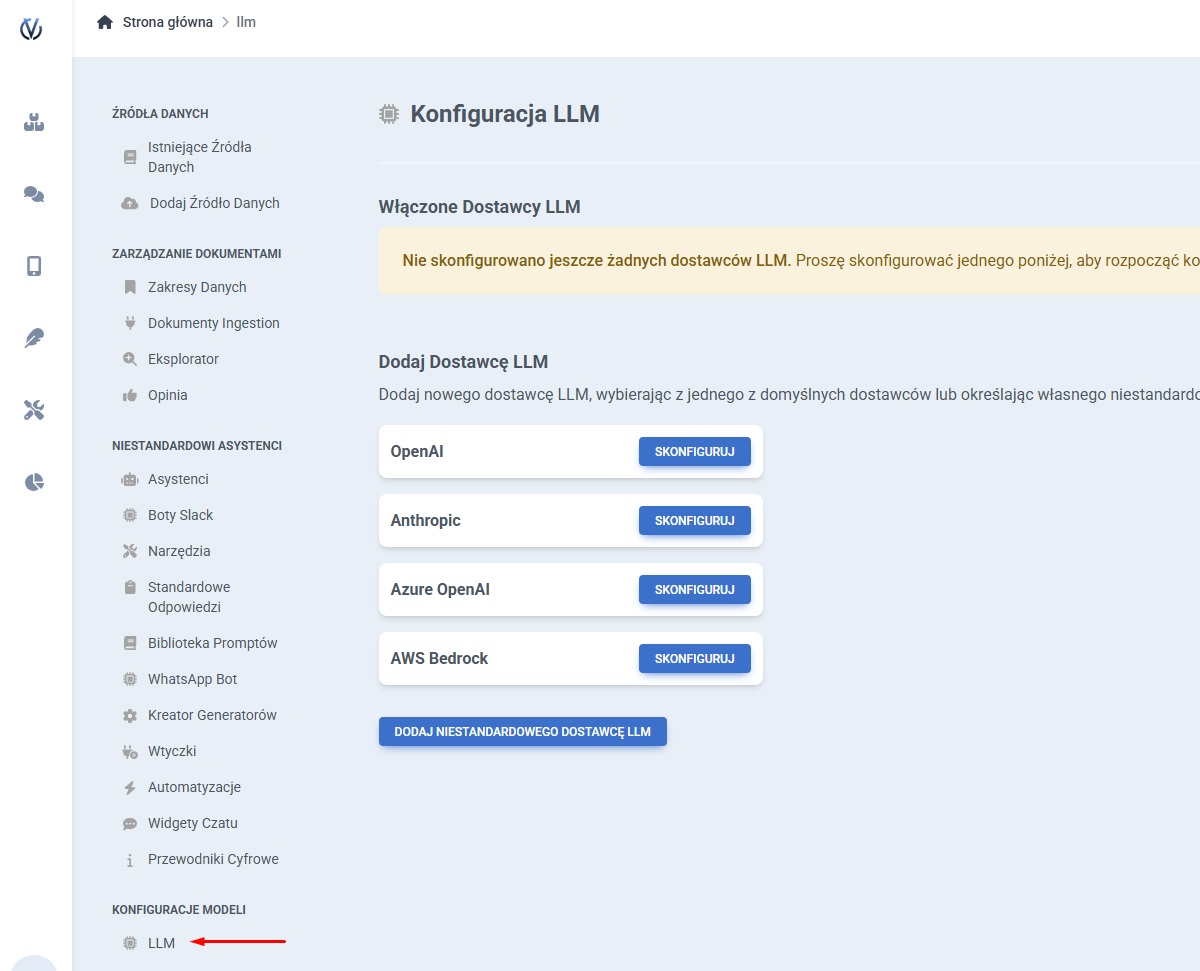The image size is (1200, 971).
Task: Click Dodaj Niestandardowego Dostawcę LLM button
Action: coord(522,731)
